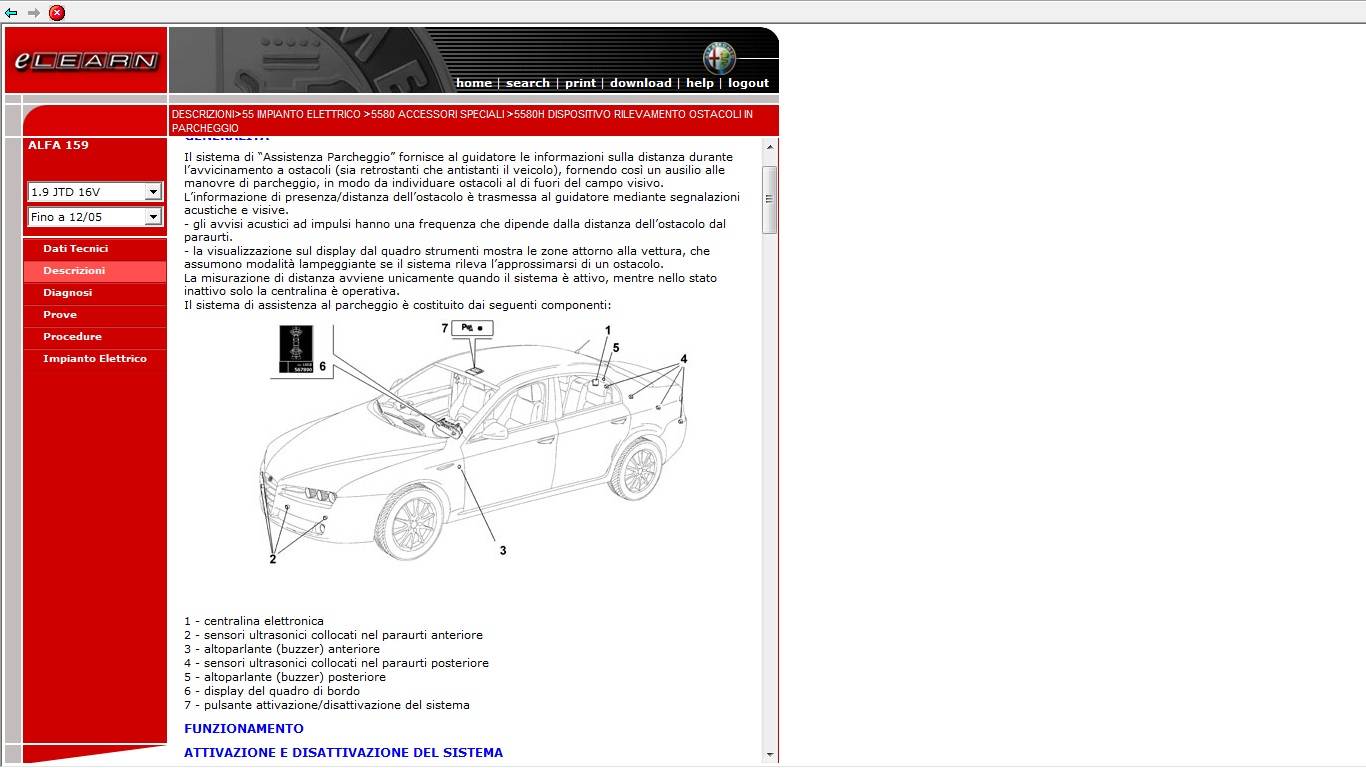
Task: Go to the Diagnosi section
Action: pos(67,293)
